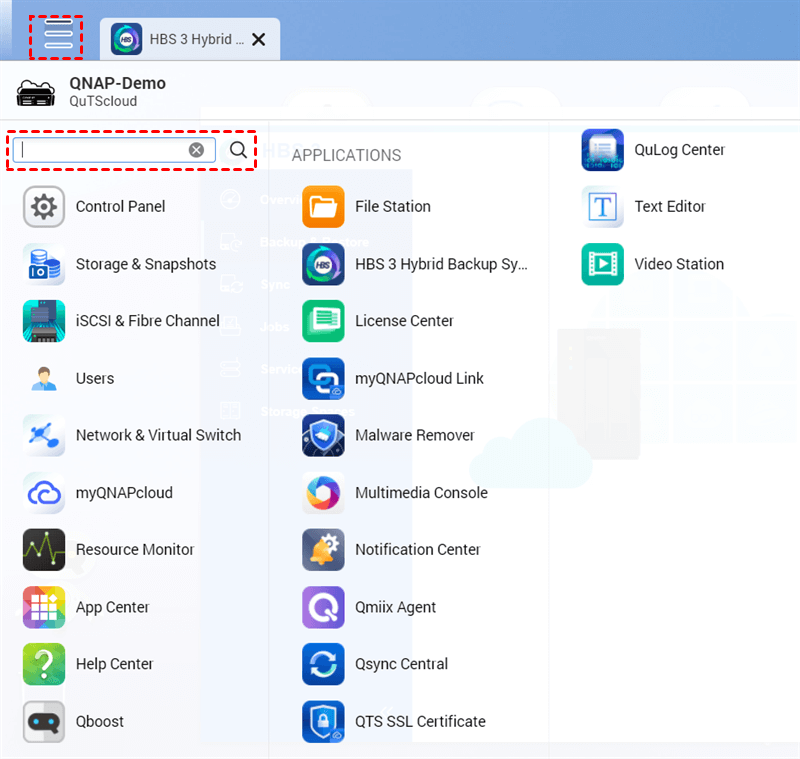Open the hamburger main menu icon
800x759 pixels.
tap(58, 35)
